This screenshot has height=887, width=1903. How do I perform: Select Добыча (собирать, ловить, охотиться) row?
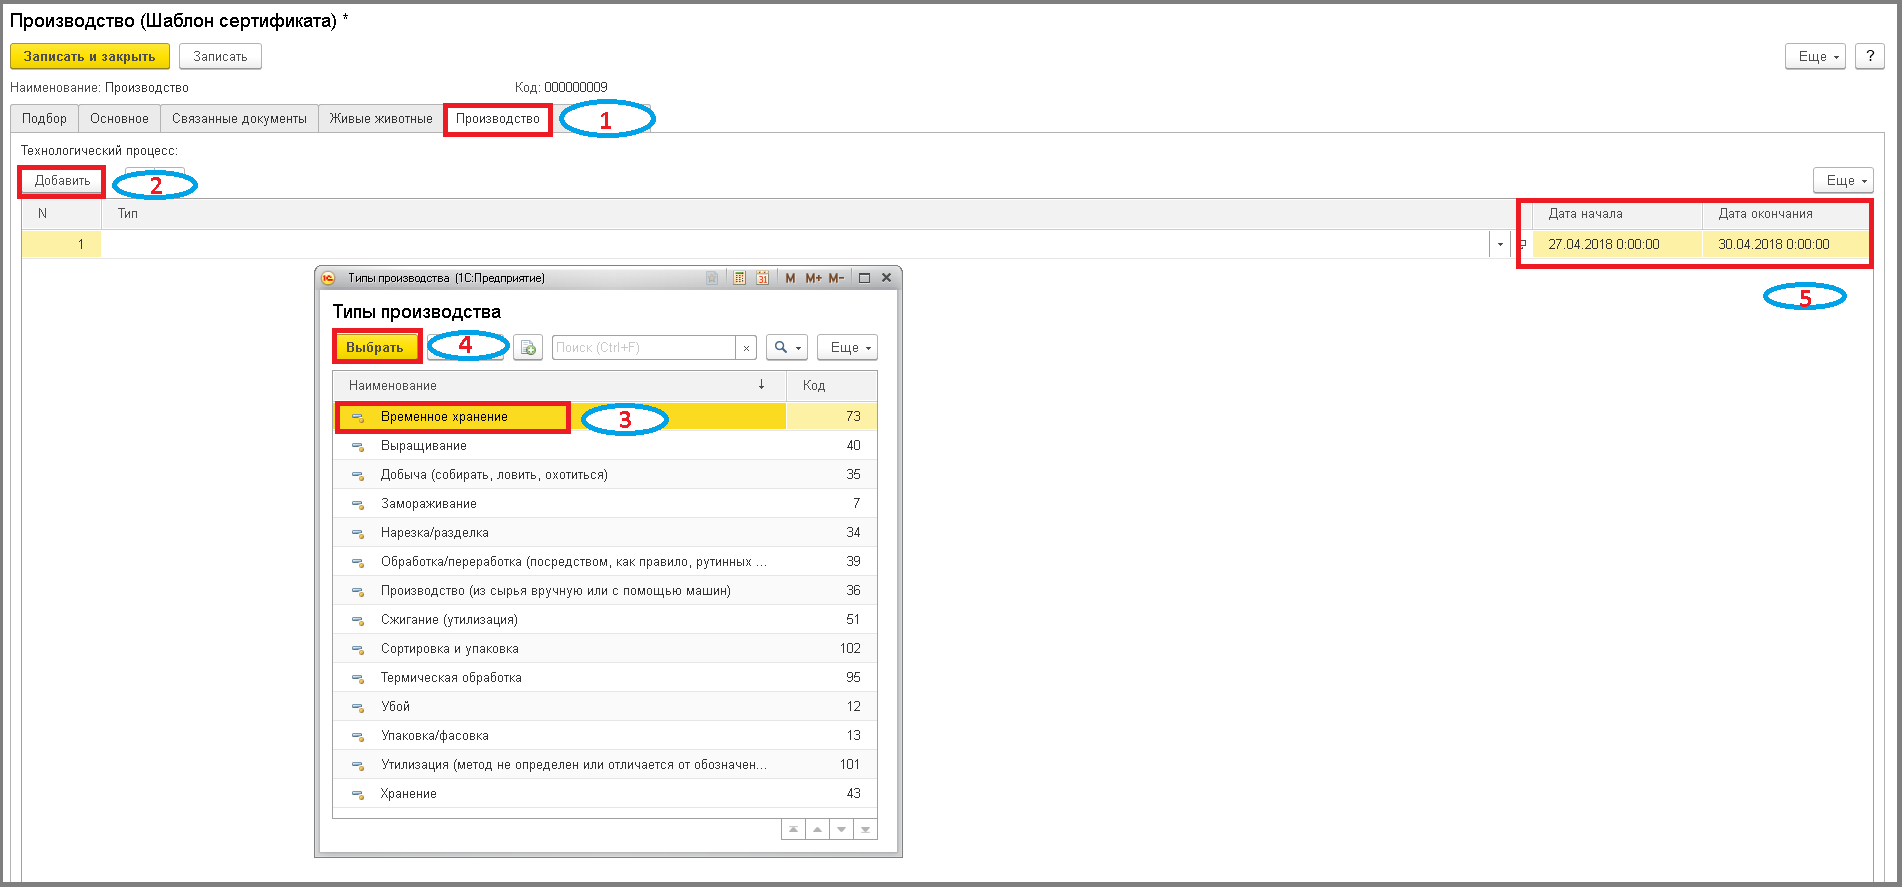(x=605, y=475)
